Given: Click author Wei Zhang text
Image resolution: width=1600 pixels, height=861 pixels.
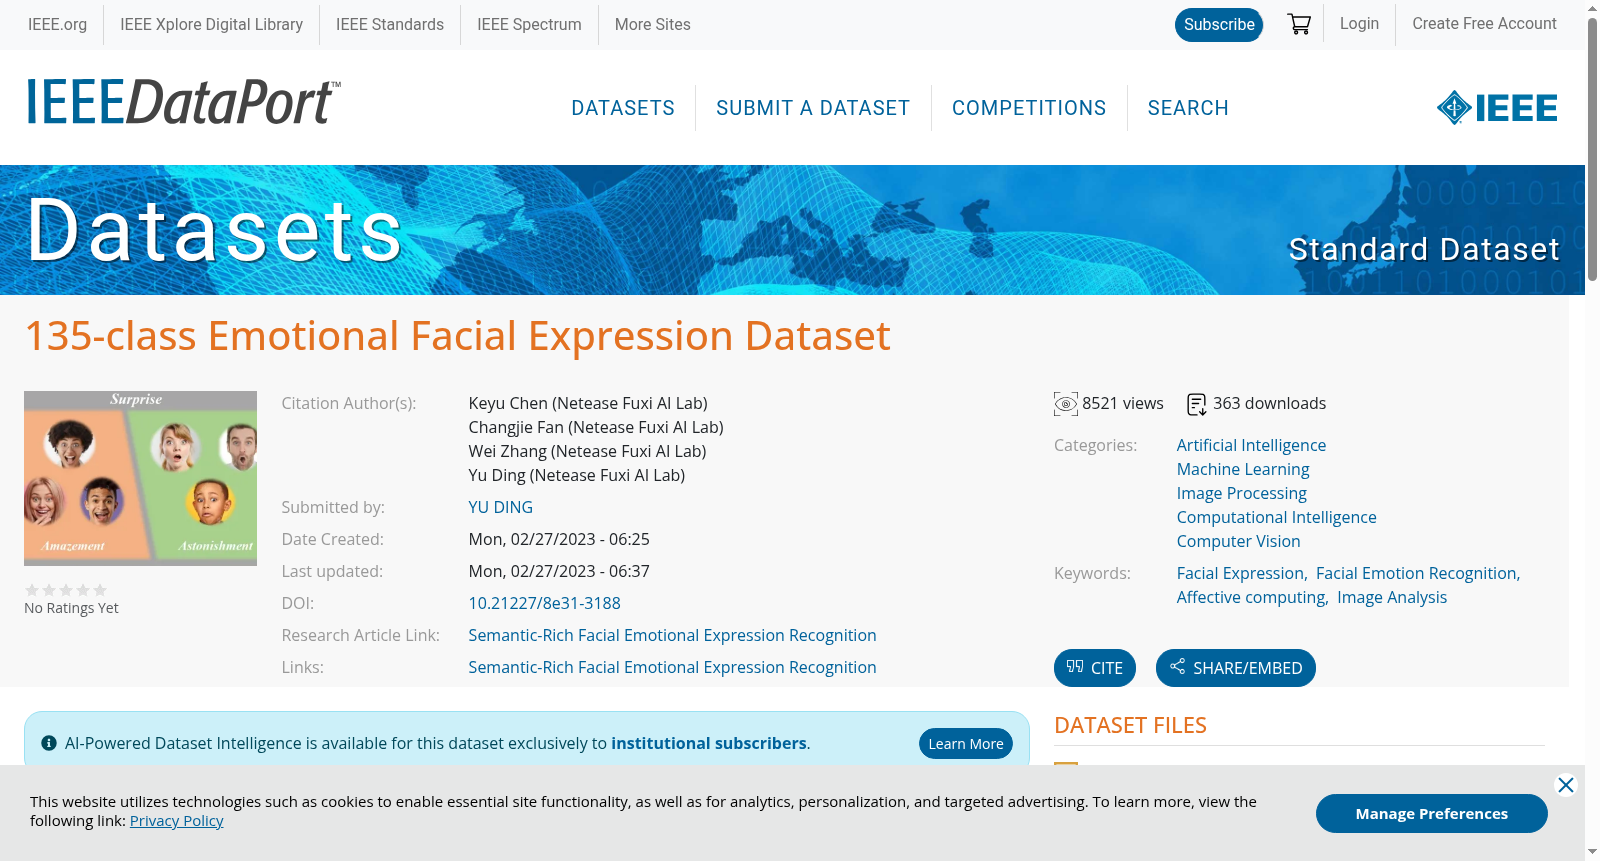Looking at the screenshot, I should coord(587,451).
